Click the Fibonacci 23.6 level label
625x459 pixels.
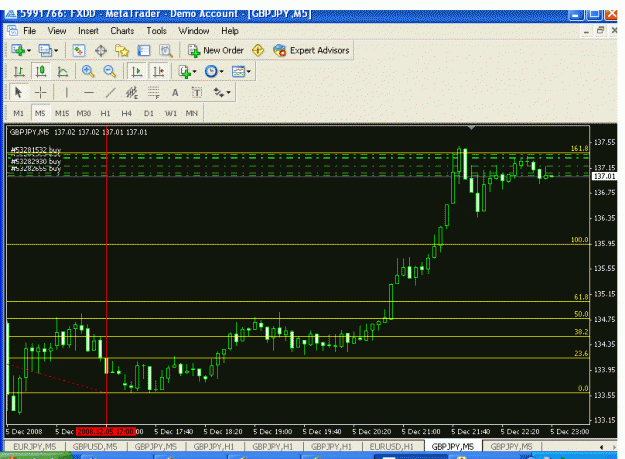point(581,353)
